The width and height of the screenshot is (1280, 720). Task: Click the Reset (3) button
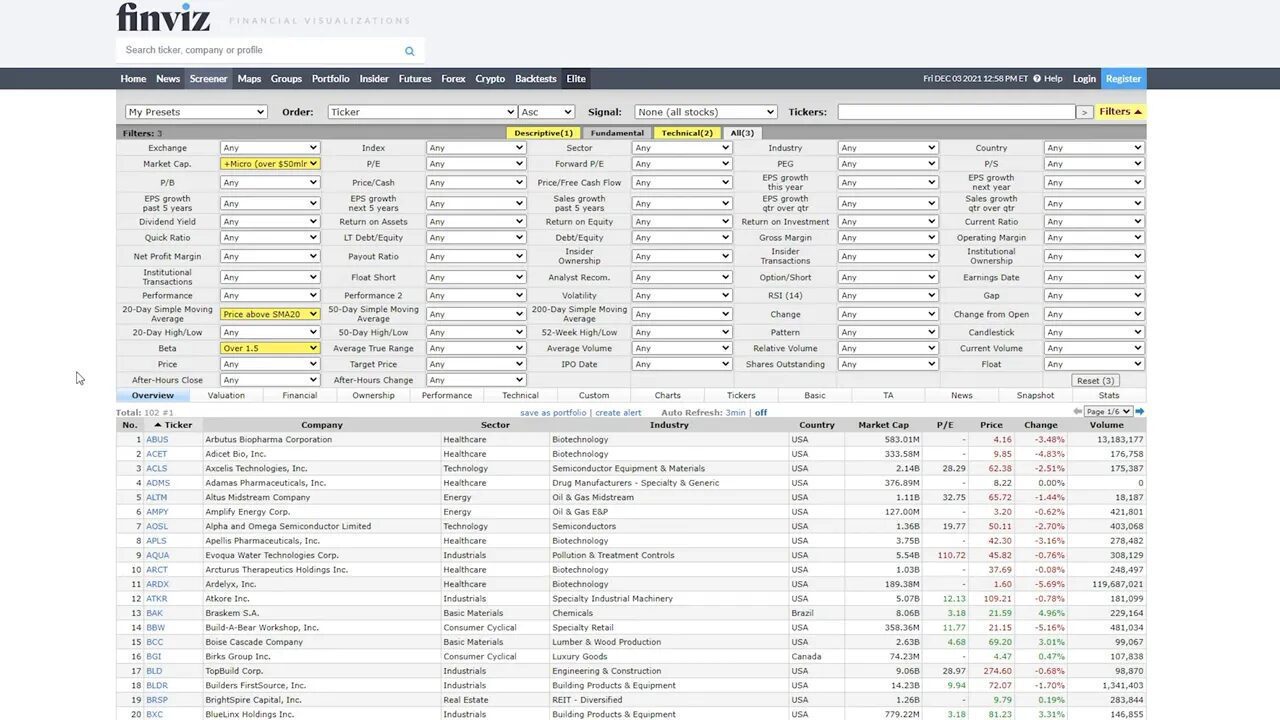pos(1096,380)
